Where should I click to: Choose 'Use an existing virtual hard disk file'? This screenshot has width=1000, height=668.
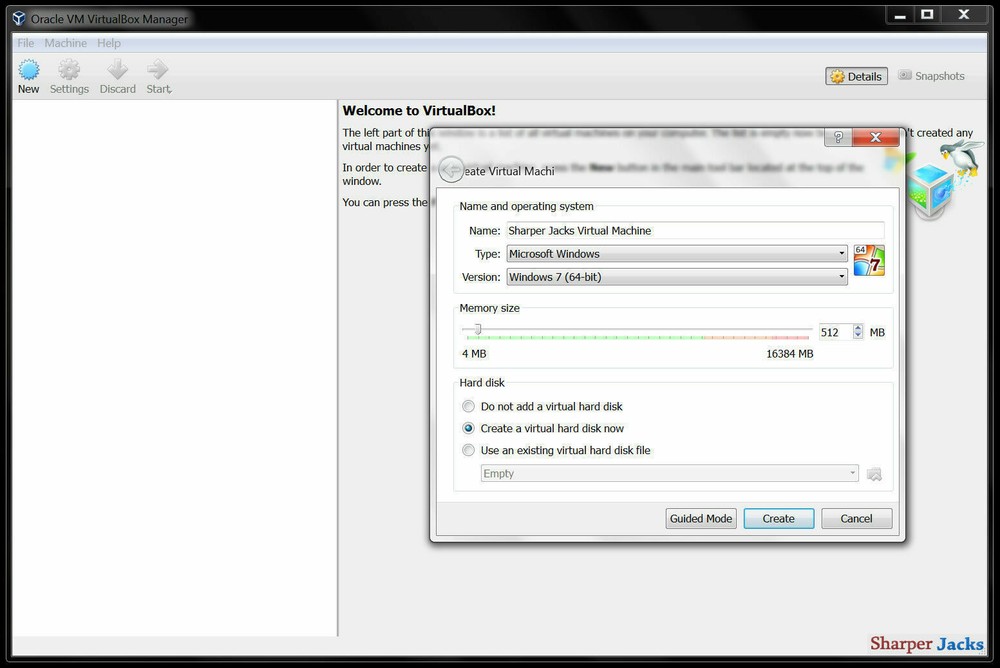468,450
